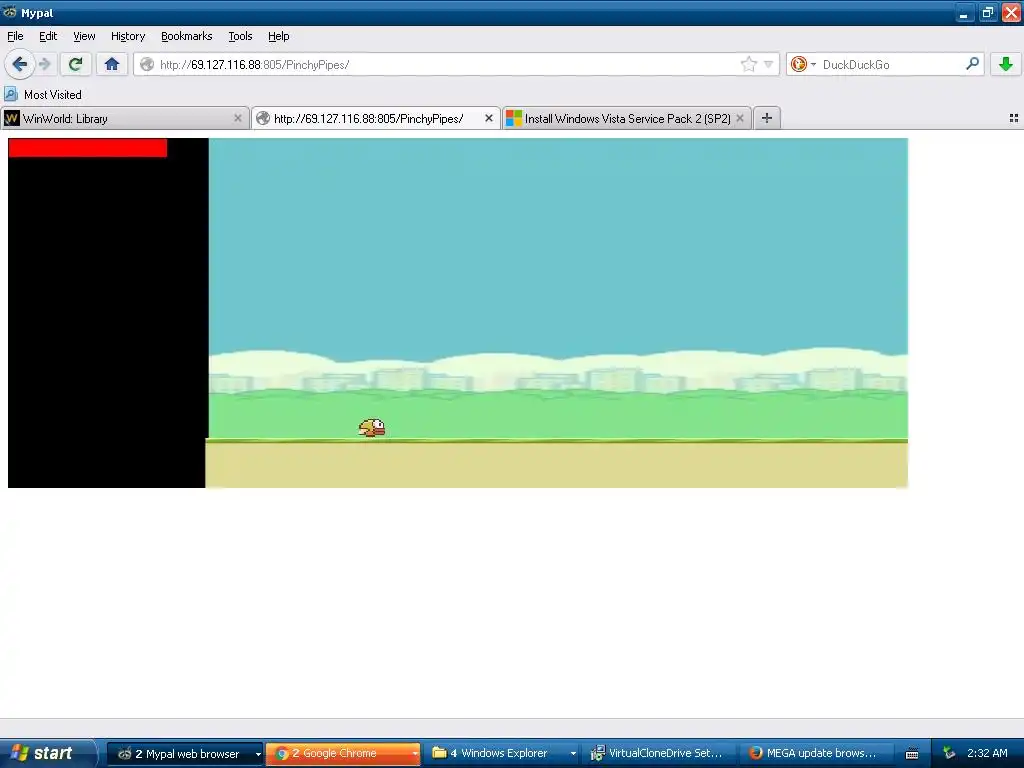Open the Windows start menu
Image resolution: width=1024 pixels, height=768 pixels.
47,753
